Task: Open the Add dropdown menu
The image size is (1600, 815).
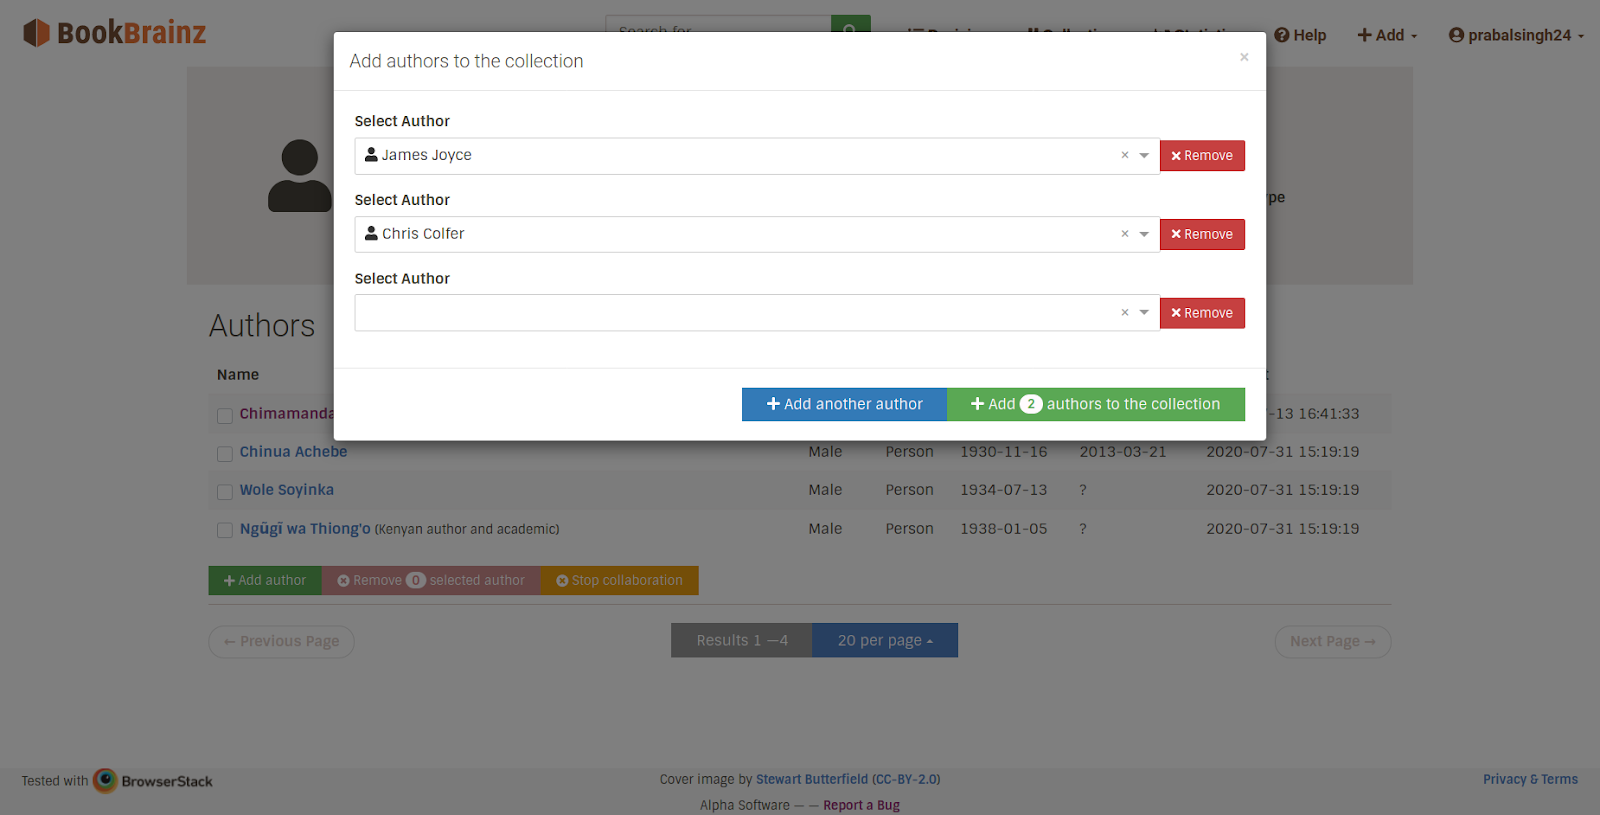Action: (1387, 35)
